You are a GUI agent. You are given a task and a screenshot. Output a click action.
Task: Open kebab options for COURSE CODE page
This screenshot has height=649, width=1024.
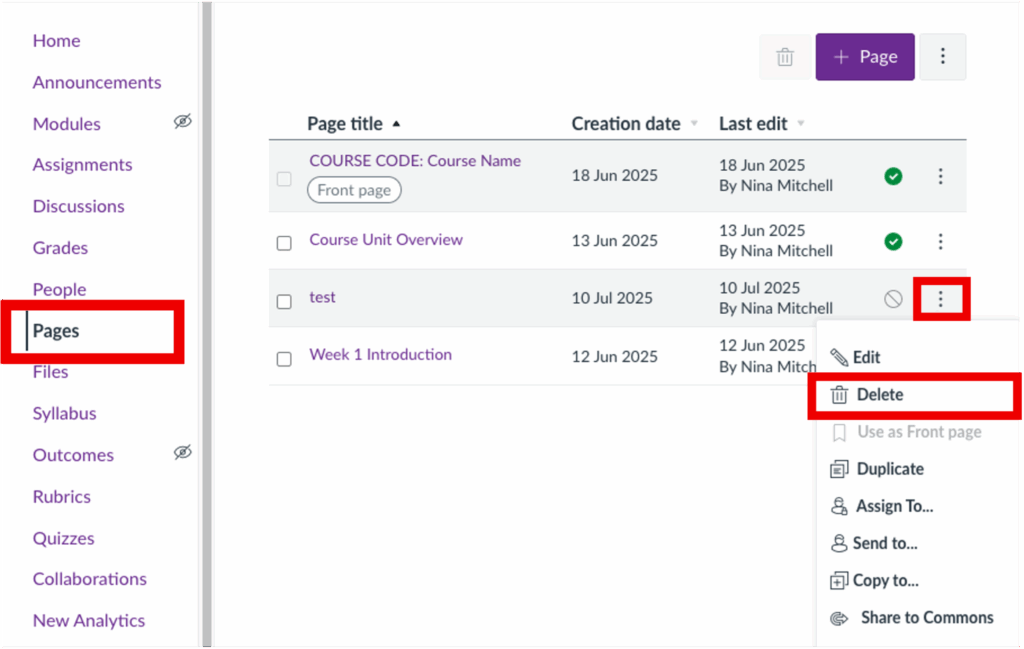coord(940,176)
